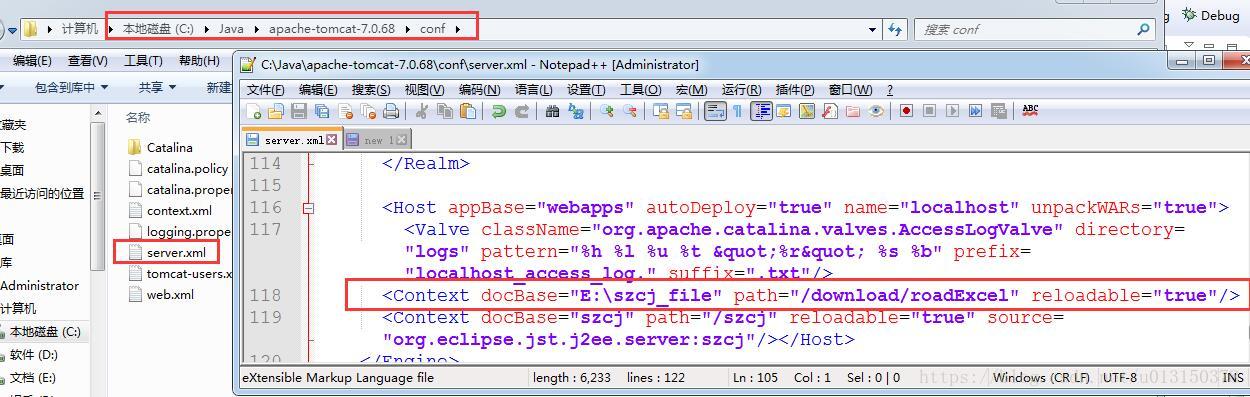Collapse the Host fold marker at line 116
This screenshot has height=397, width=1250.
point(308,208)
